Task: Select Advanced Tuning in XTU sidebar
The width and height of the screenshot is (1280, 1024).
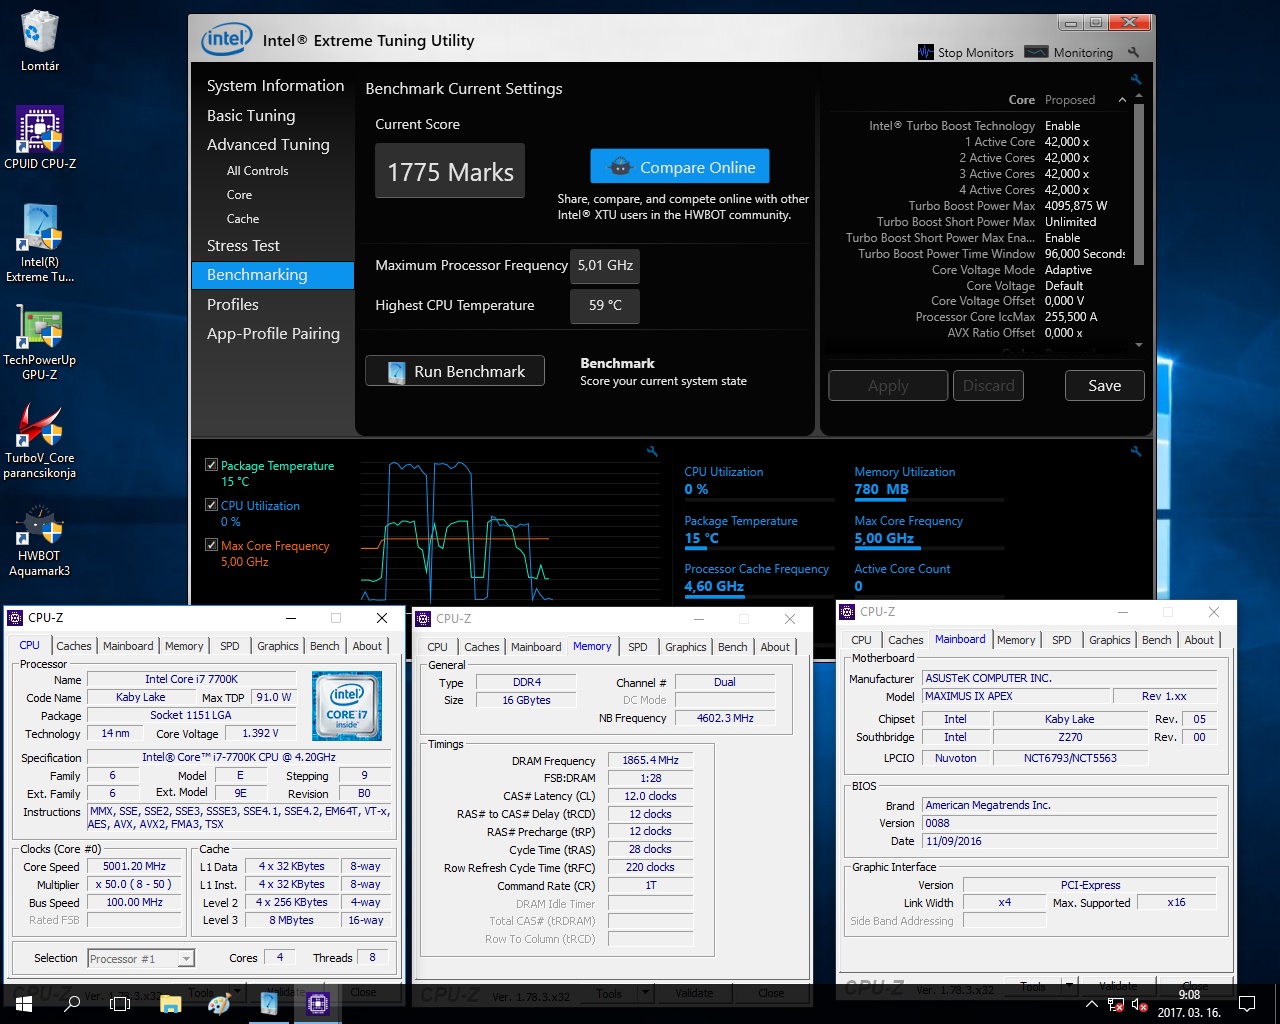Action: coord(268,145)
